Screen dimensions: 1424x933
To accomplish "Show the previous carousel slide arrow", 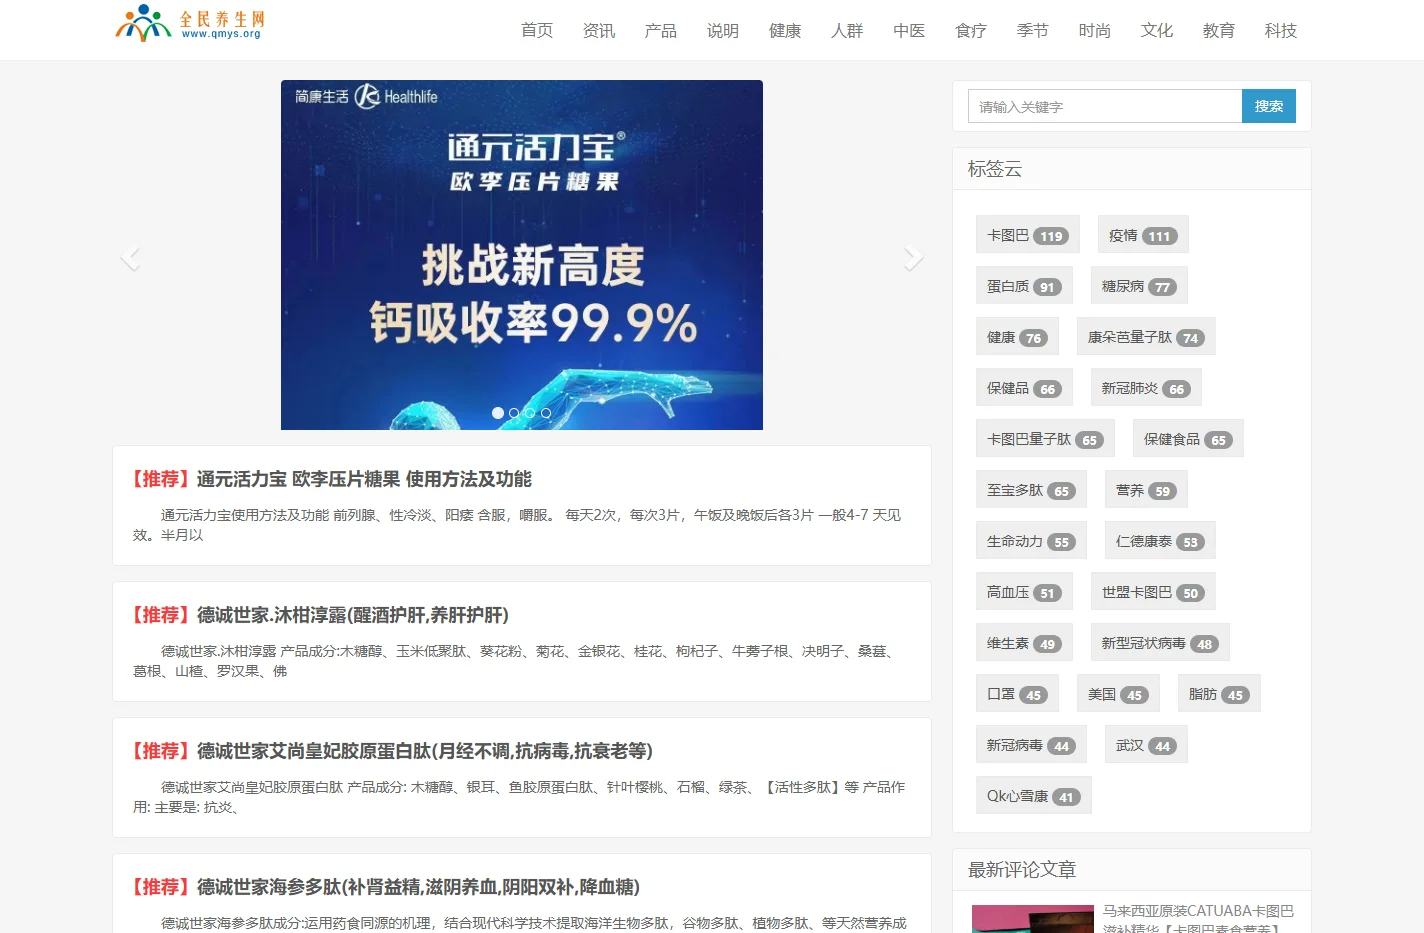I will click(130, 257).
